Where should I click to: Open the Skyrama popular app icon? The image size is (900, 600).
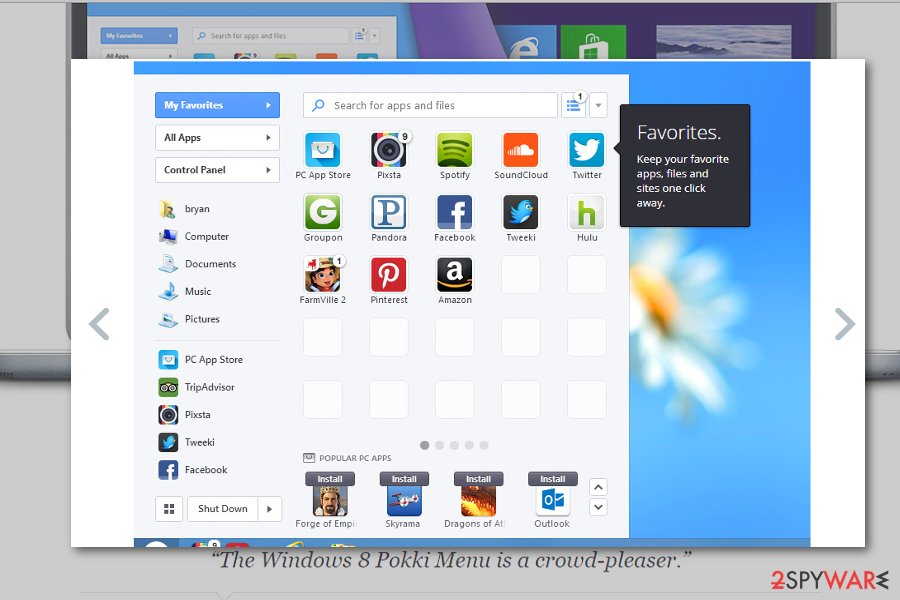click(x=404, y=501)
